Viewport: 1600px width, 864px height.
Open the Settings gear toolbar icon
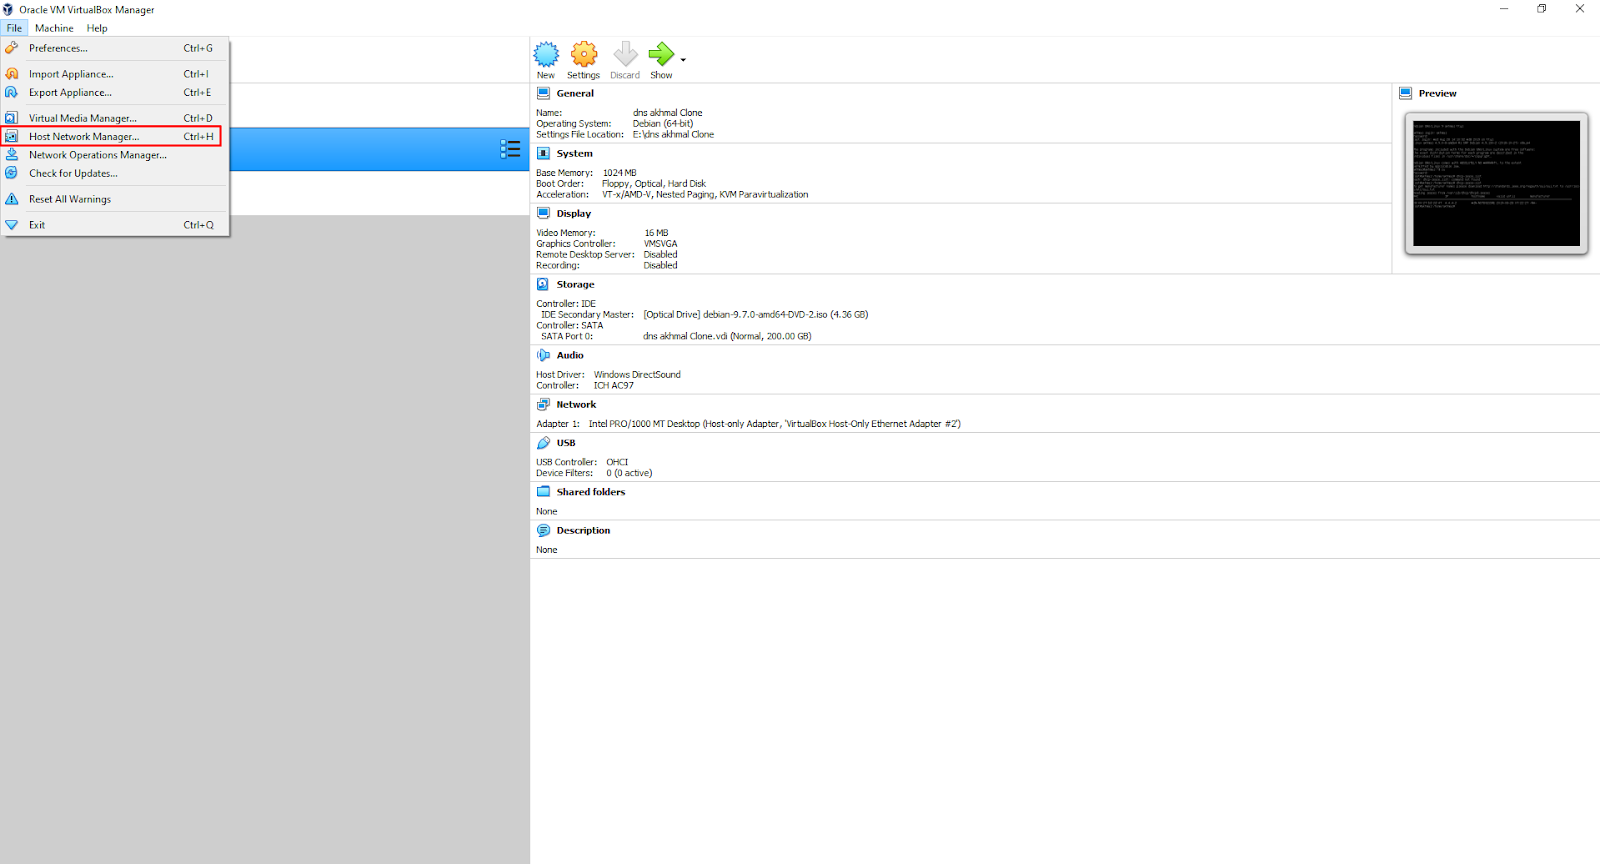(584, 54)
